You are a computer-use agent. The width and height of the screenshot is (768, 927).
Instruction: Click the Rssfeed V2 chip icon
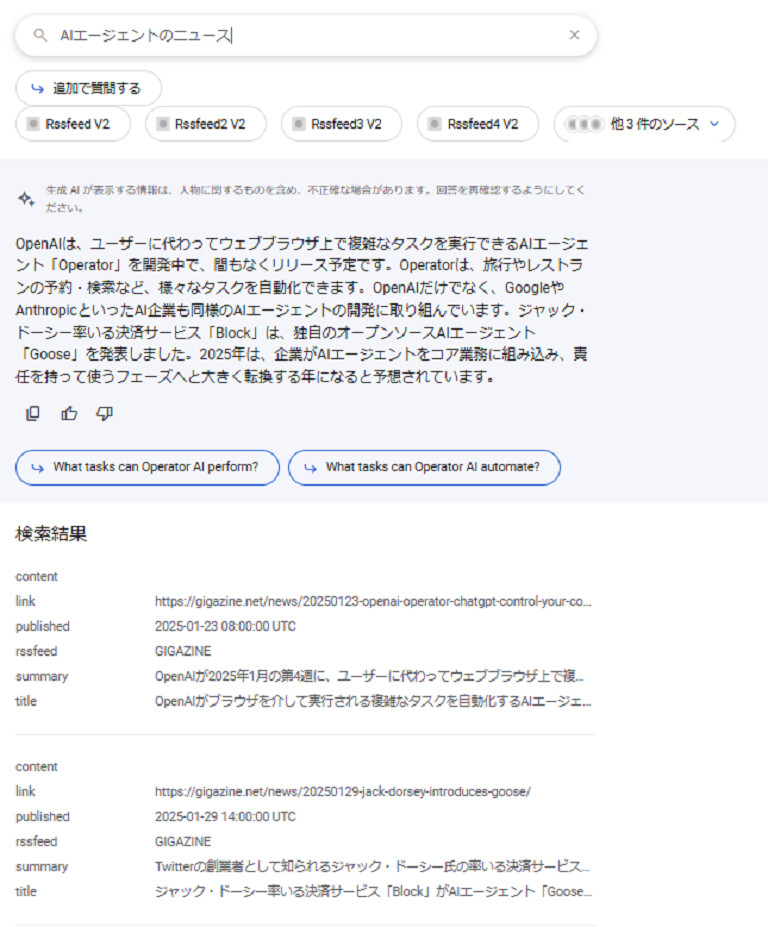click(x=33, y=124)
